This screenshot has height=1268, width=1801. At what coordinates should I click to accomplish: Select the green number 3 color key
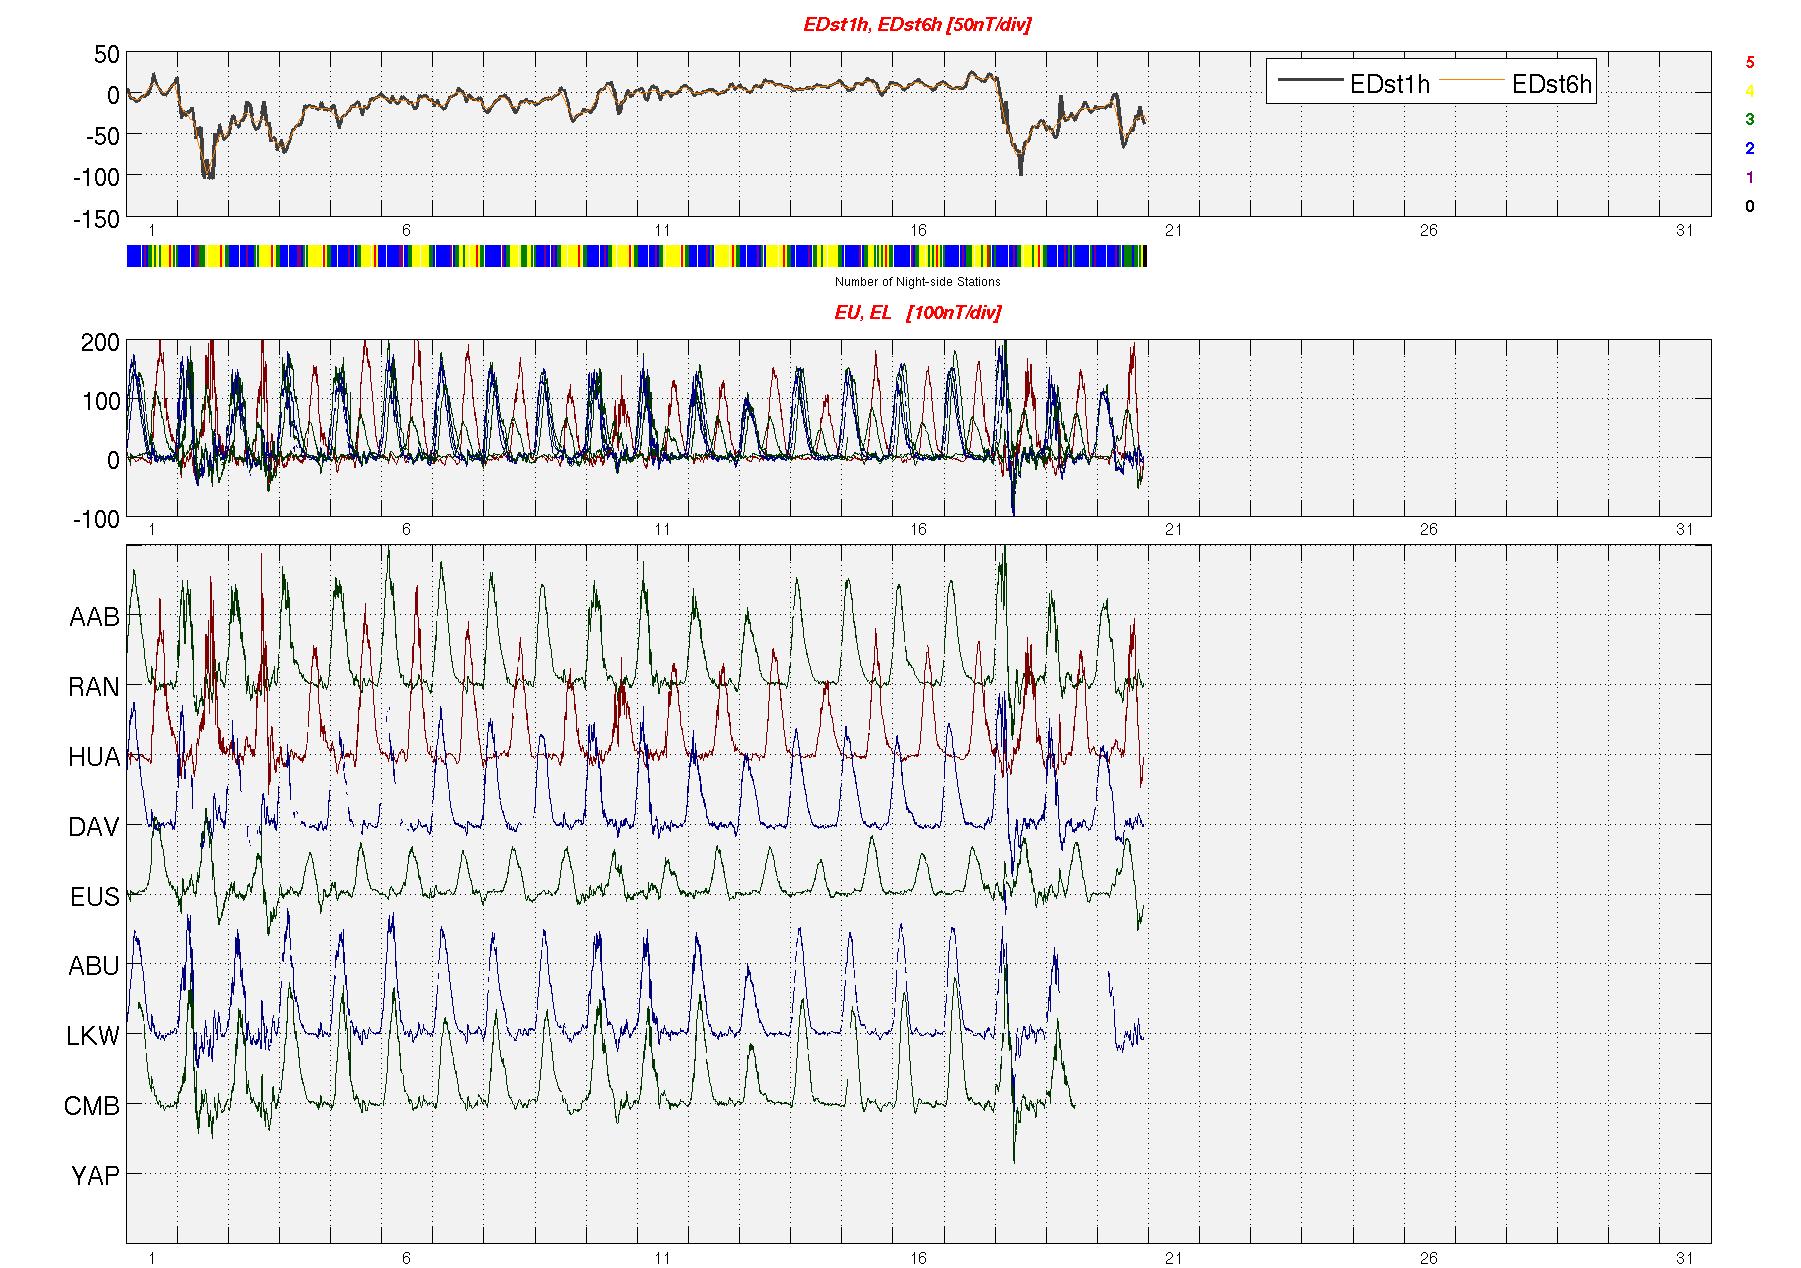1749,120
